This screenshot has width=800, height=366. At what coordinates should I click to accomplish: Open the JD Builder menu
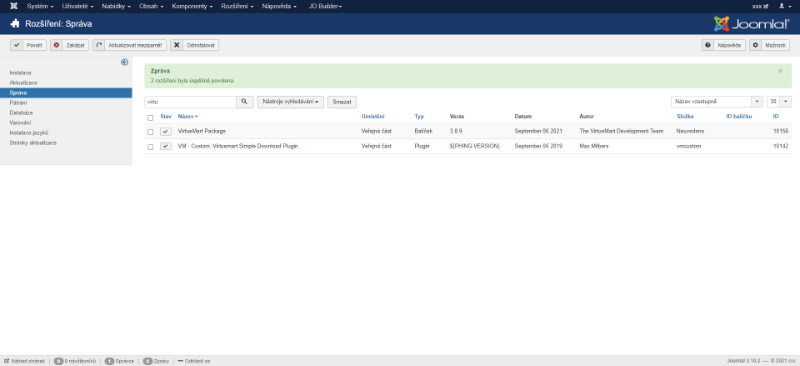(x=326, y=6)
